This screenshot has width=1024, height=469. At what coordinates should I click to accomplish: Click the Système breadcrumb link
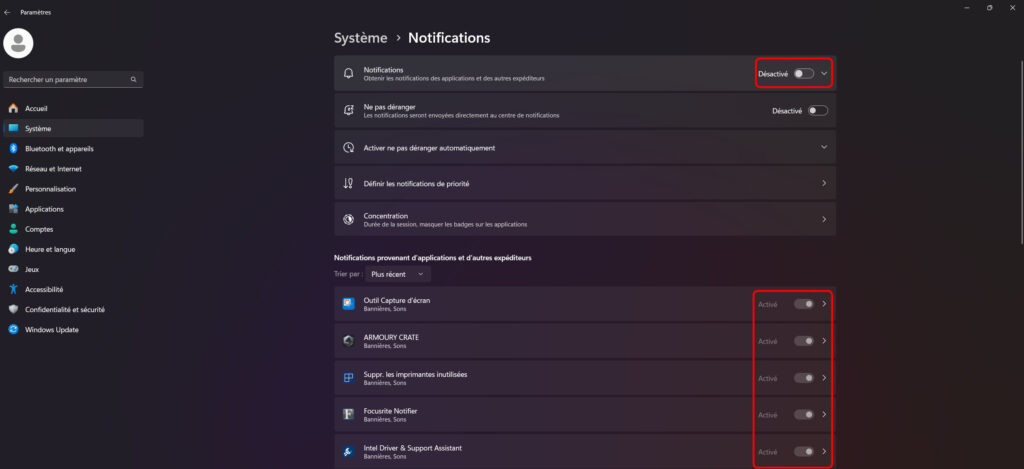[x=360, y=38]
